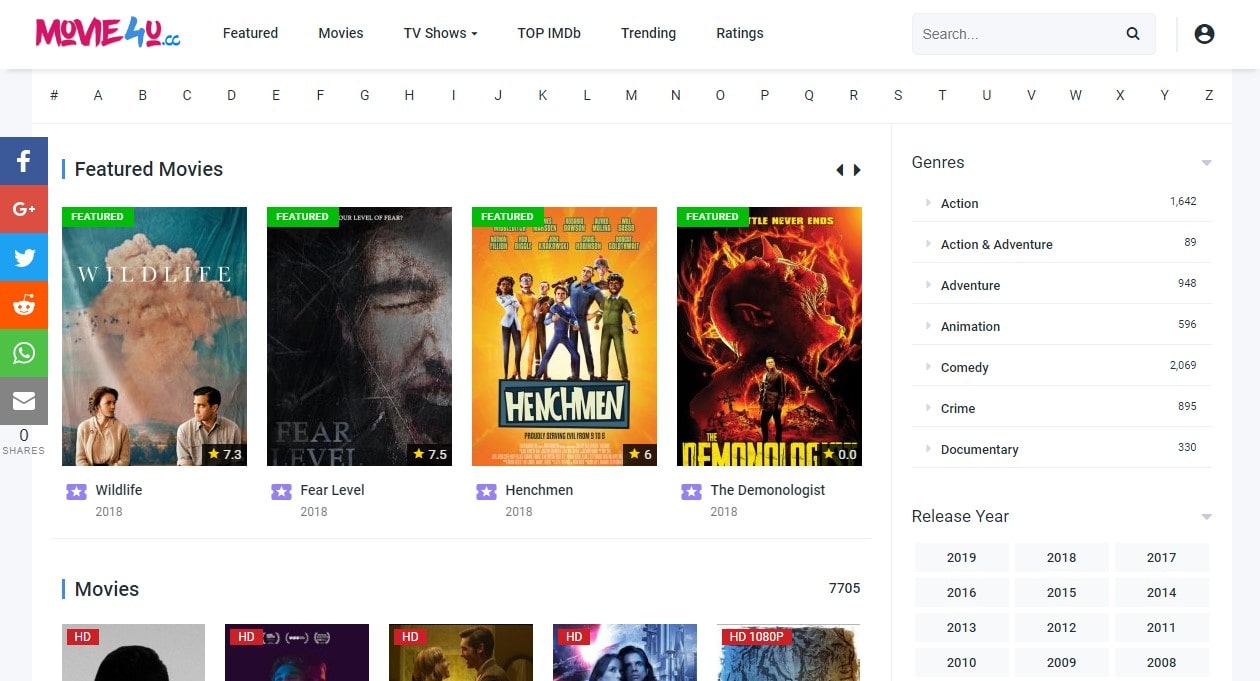The image size is (1260, 681).
Task: Open the TOP IMDb page
Action: click(x=549, y=33)
